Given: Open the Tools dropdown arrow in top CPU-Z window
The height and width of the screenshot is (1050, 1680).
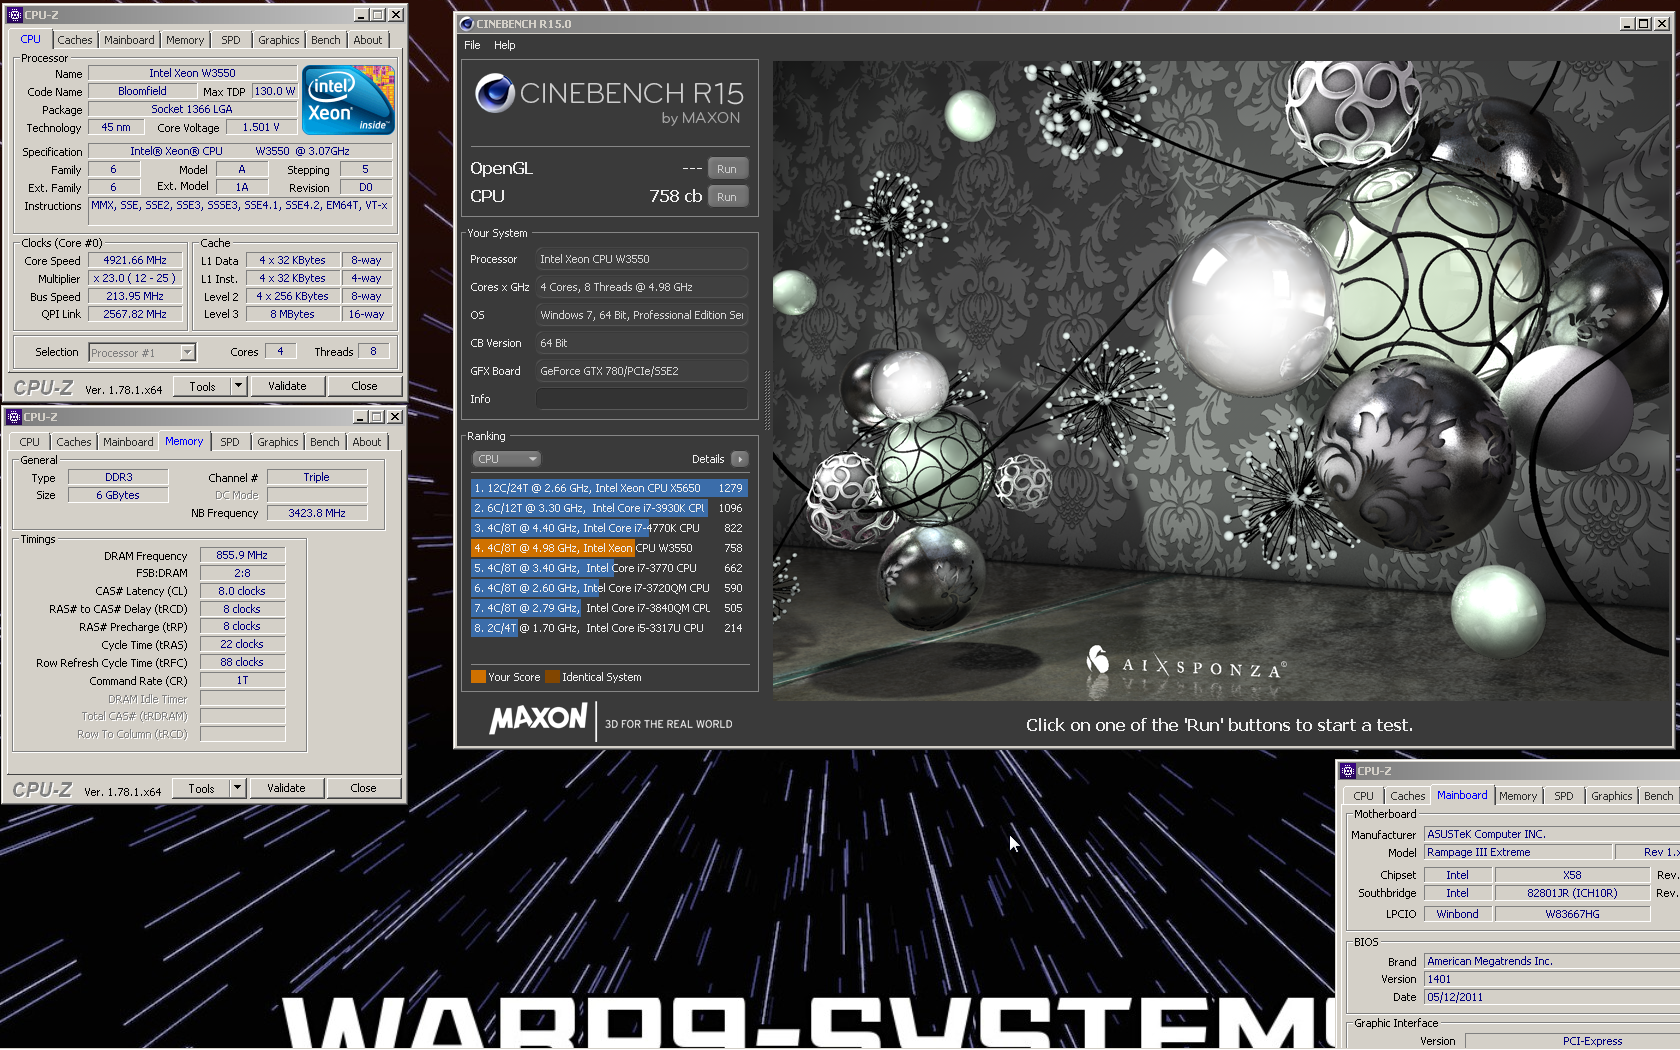Looking at the screenshot, I should [x=238, y=386].
